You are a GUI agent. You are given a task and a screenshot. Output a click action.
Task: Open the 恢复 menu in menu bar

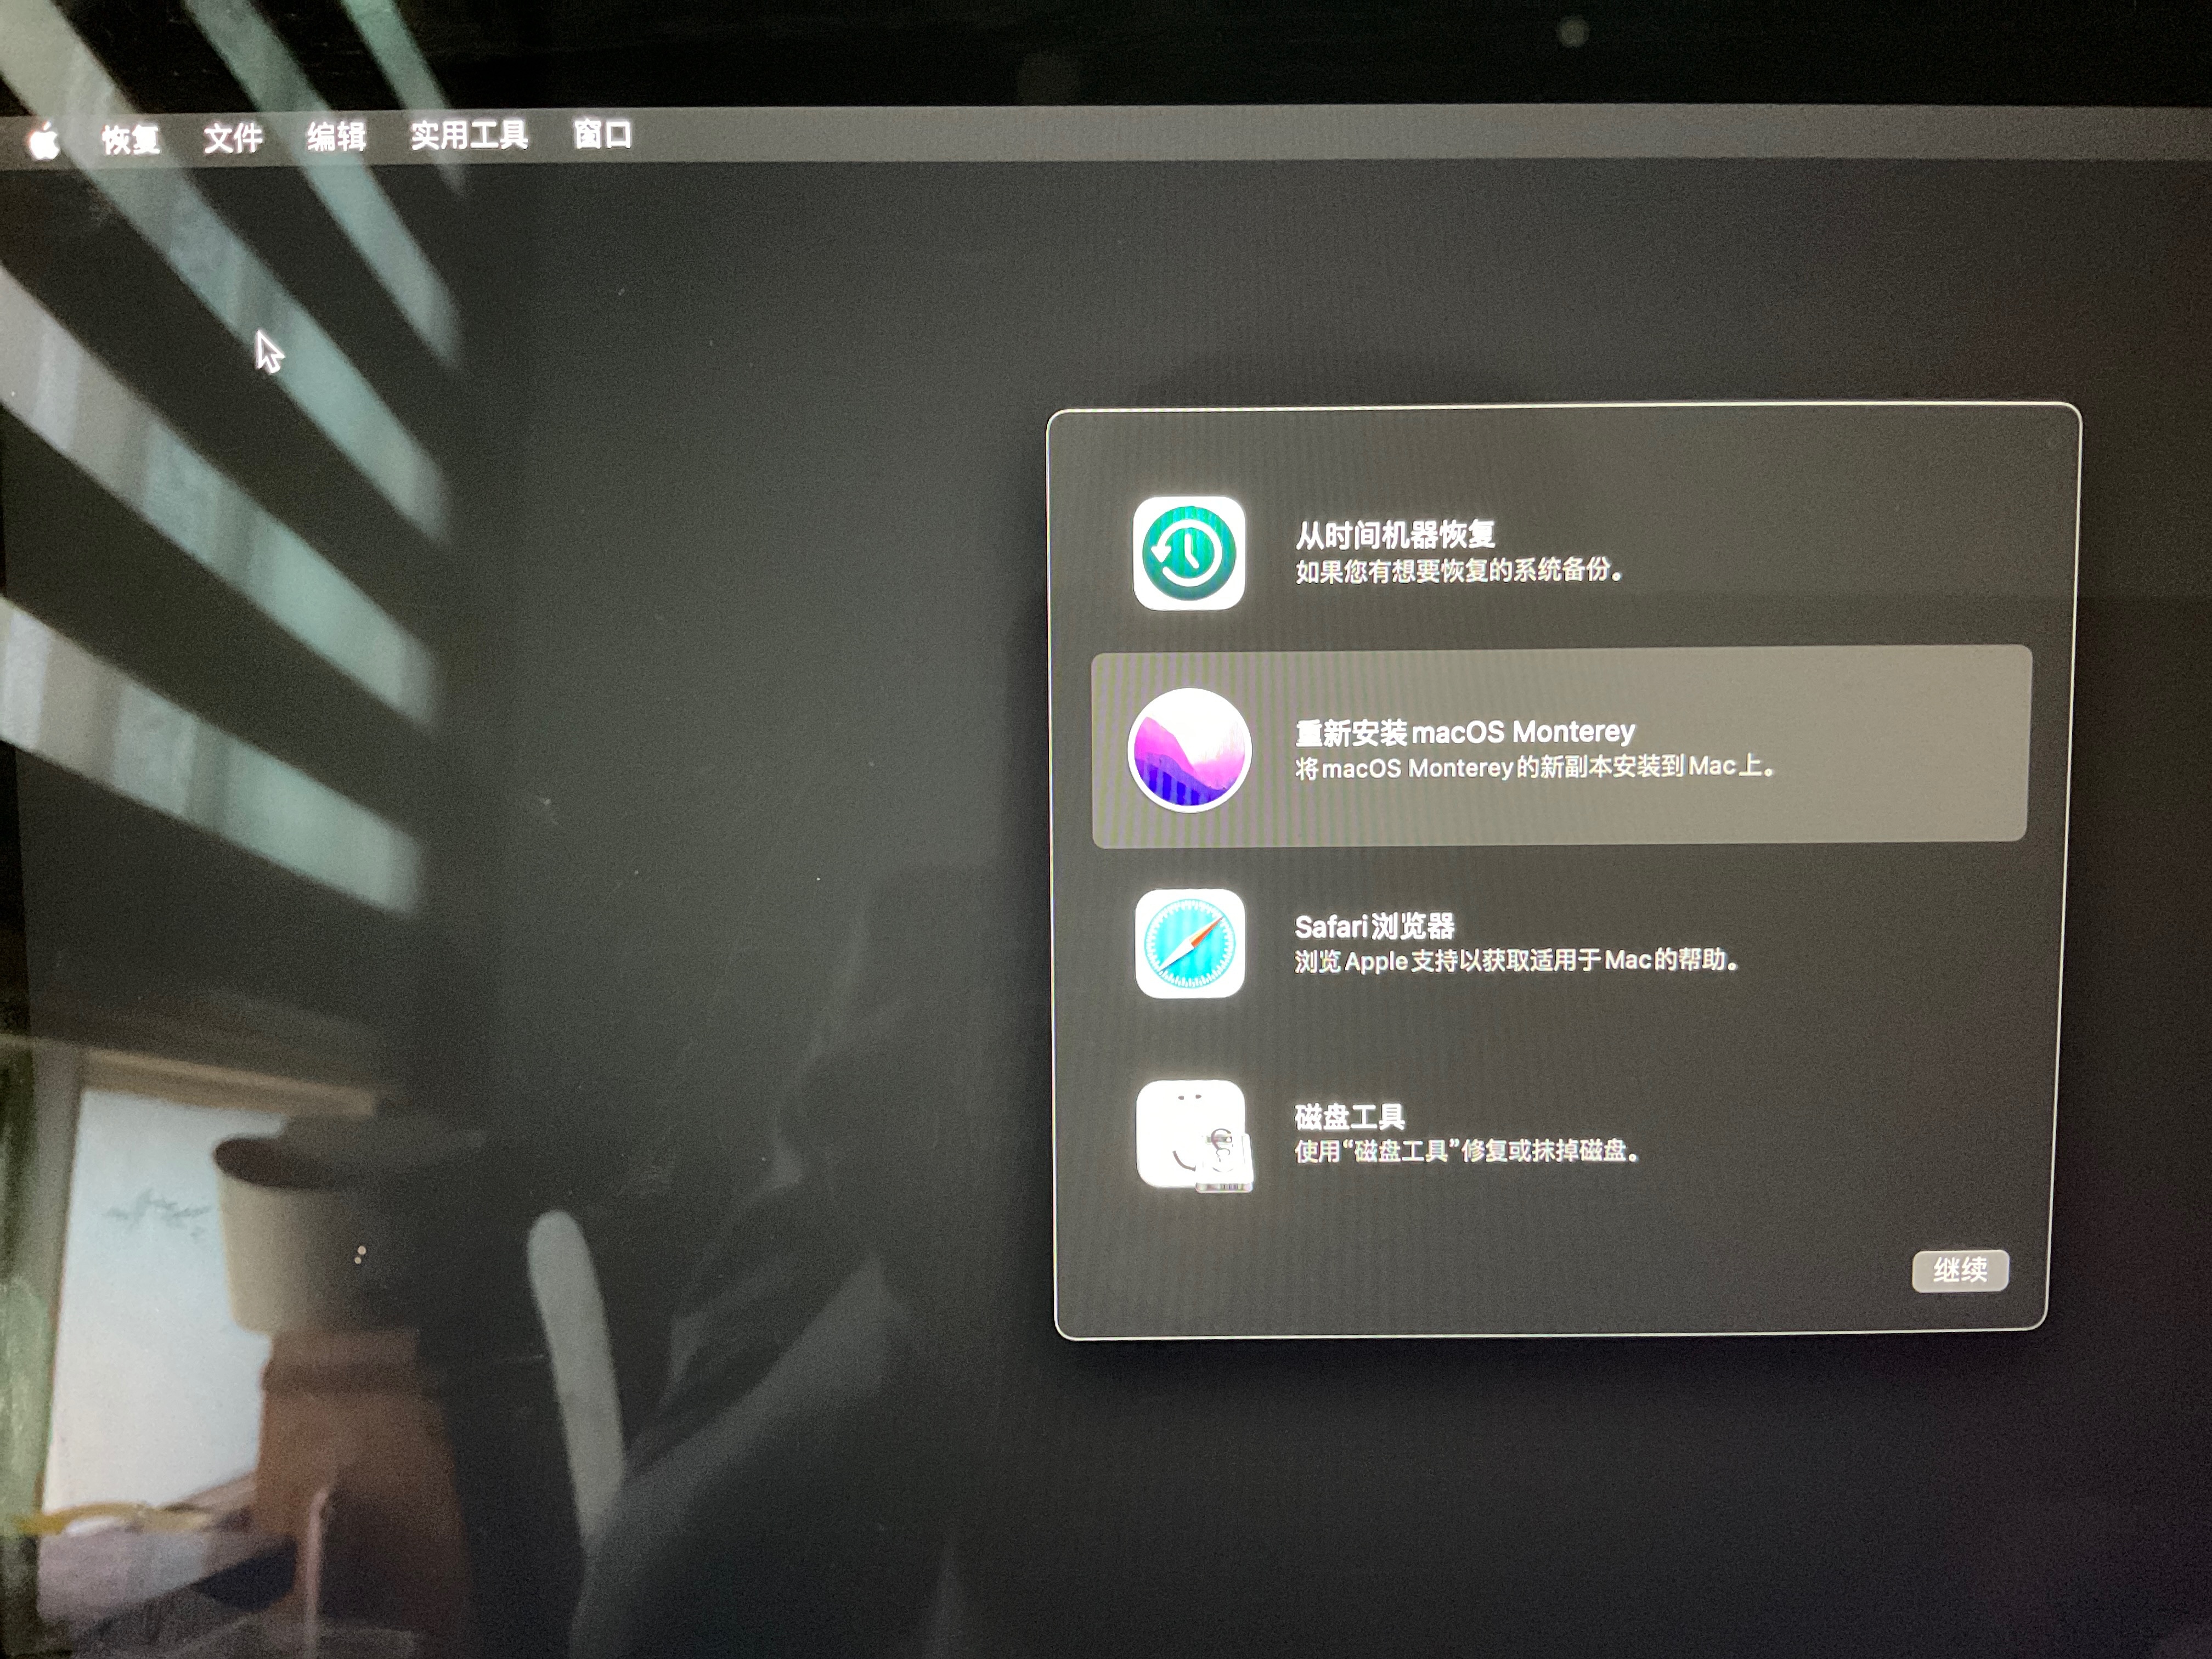[130, 139]
